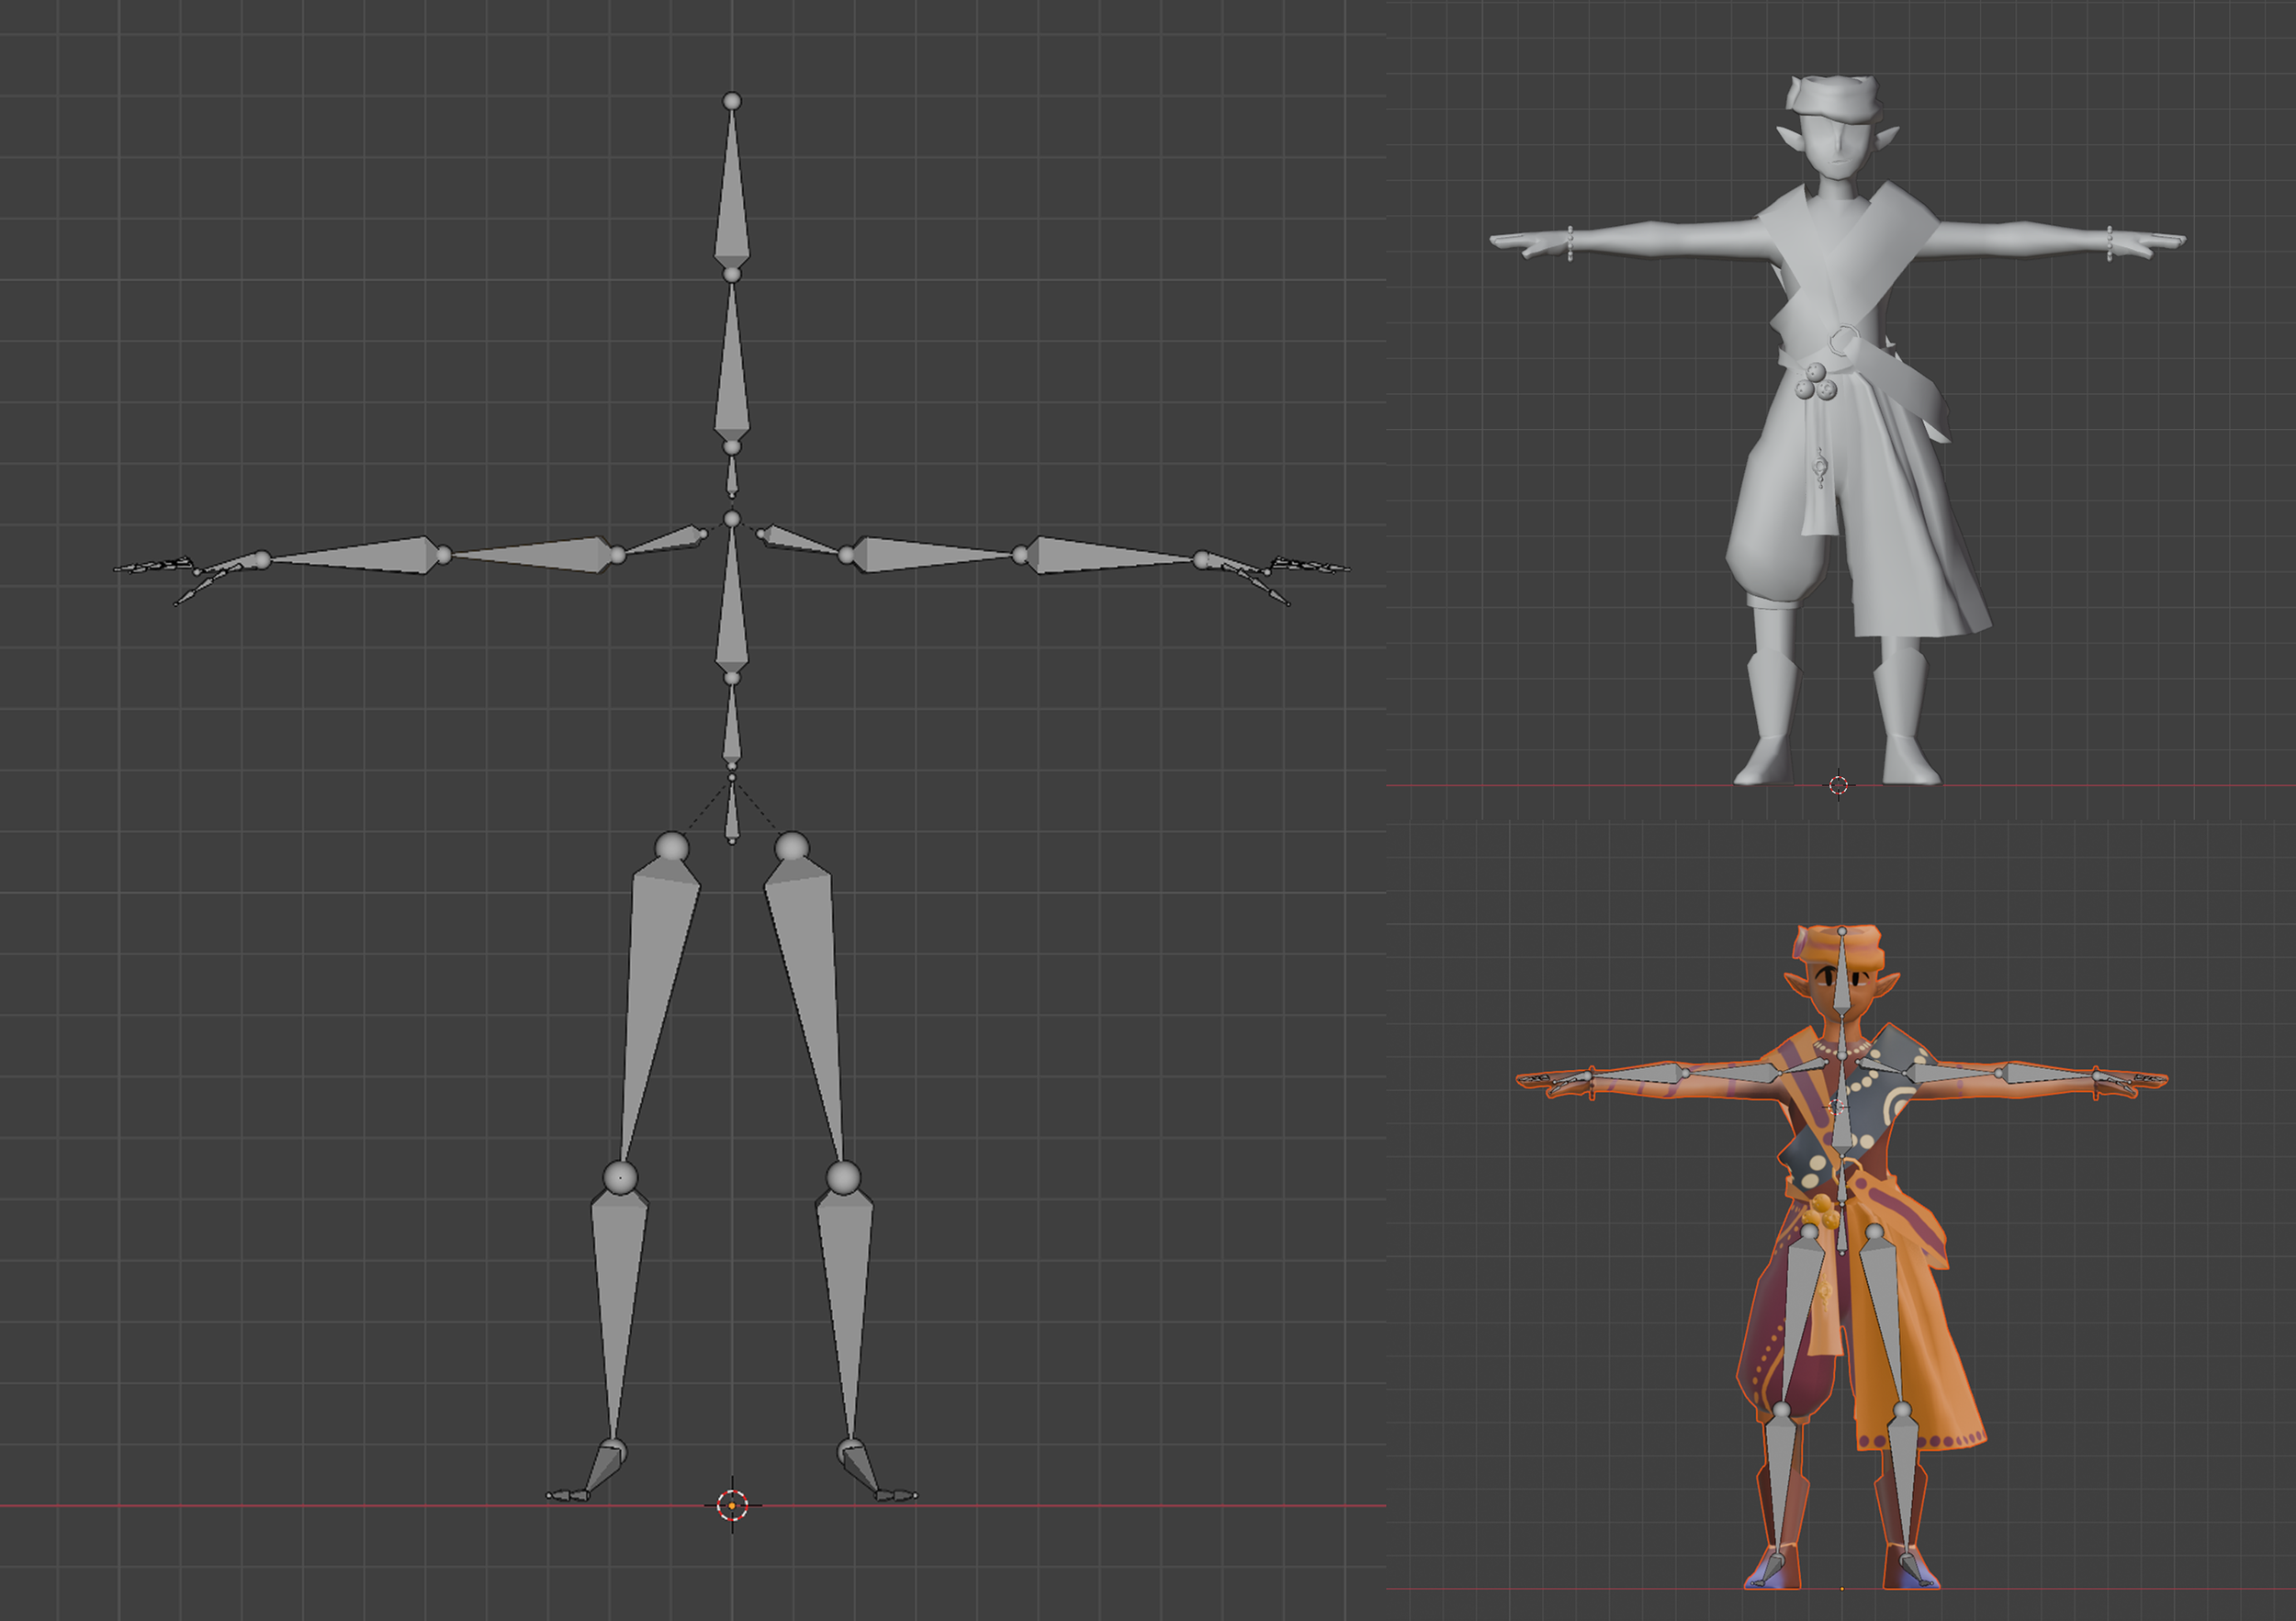Click the 3D cursor at gray character's feet
This screenshot has width=2296, height=1621.
click(1838, 785)
